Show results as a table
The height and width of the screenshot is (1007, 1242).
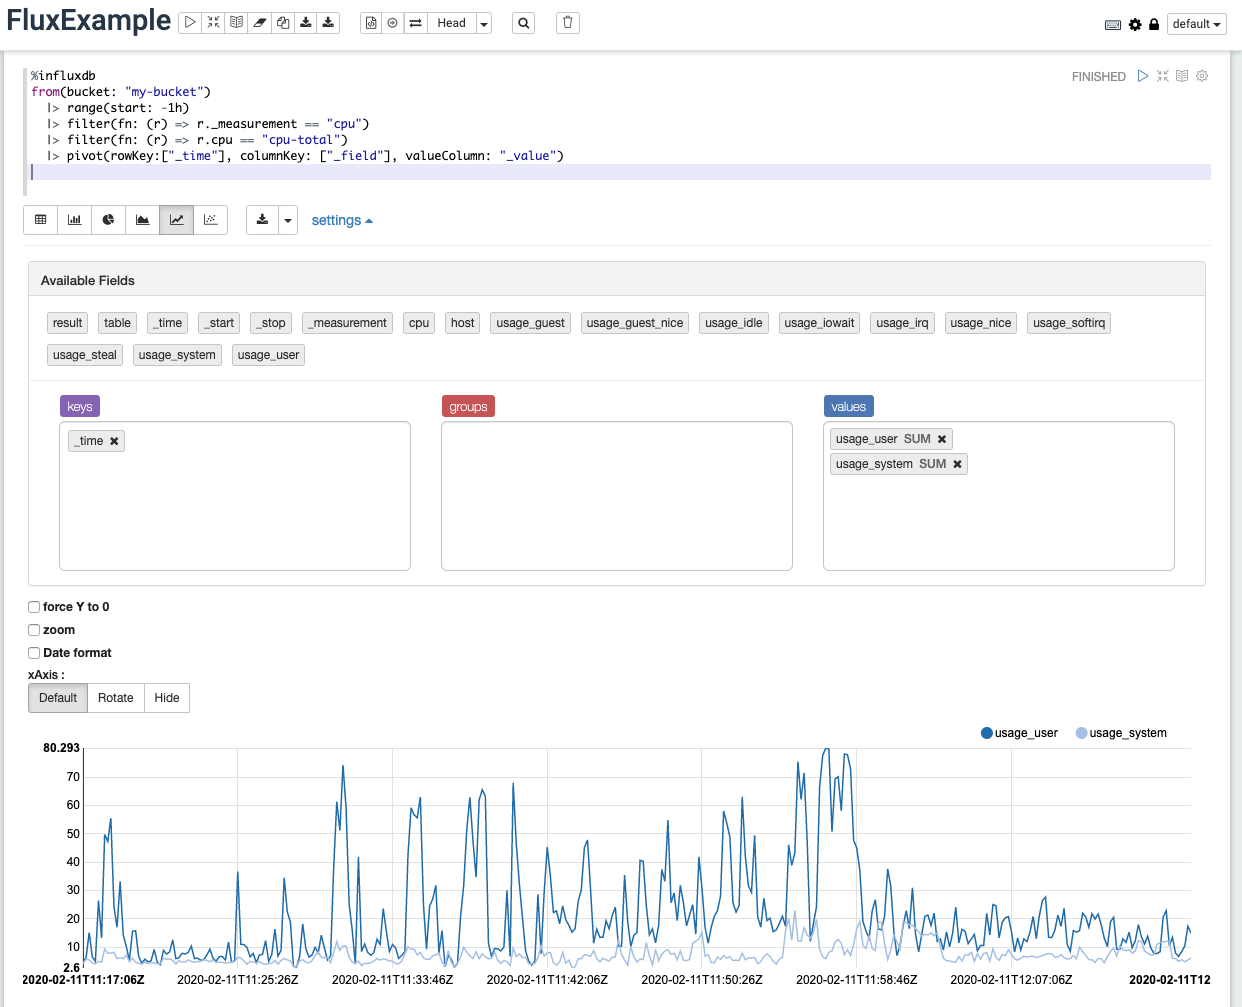point(40,220)
